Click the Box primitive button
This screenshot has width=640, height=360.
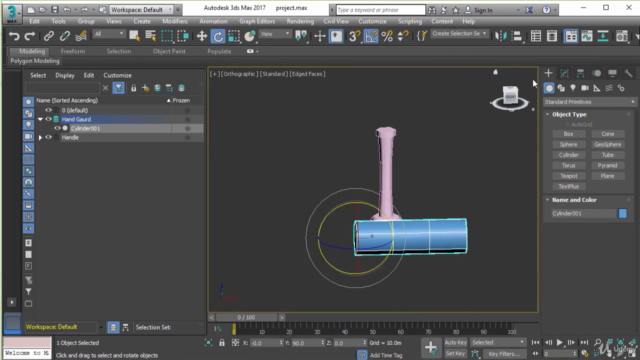569,134
